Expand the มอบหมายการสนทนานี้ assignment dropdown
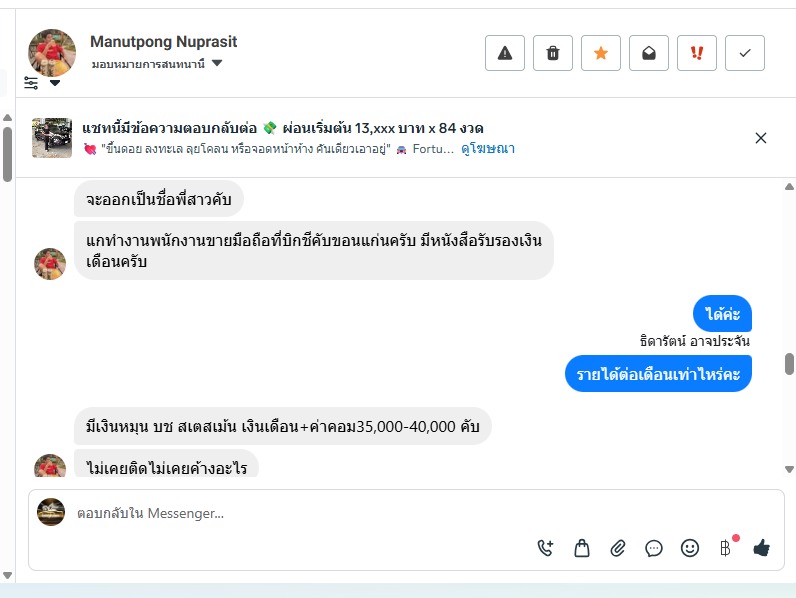Screen dimensions: 796x598 (x=217, y=64)
